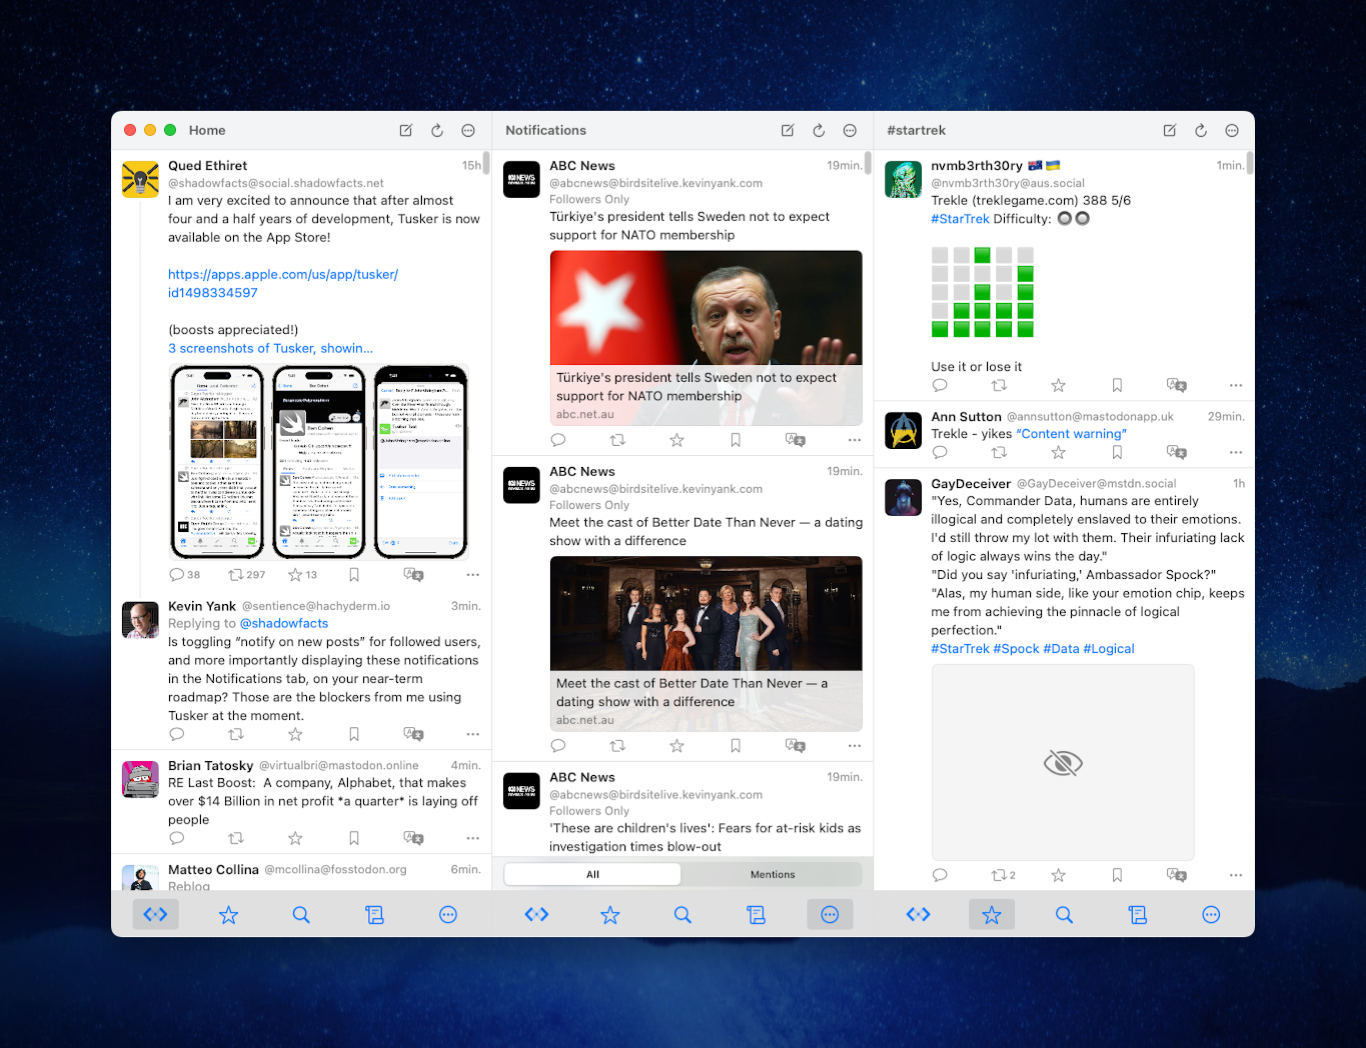The height and width of the screenshot is (1048, 1366).
Task: Translate the Ann Sutton Trekle post
Action: pyautogui.click(x=1176, y=452)
